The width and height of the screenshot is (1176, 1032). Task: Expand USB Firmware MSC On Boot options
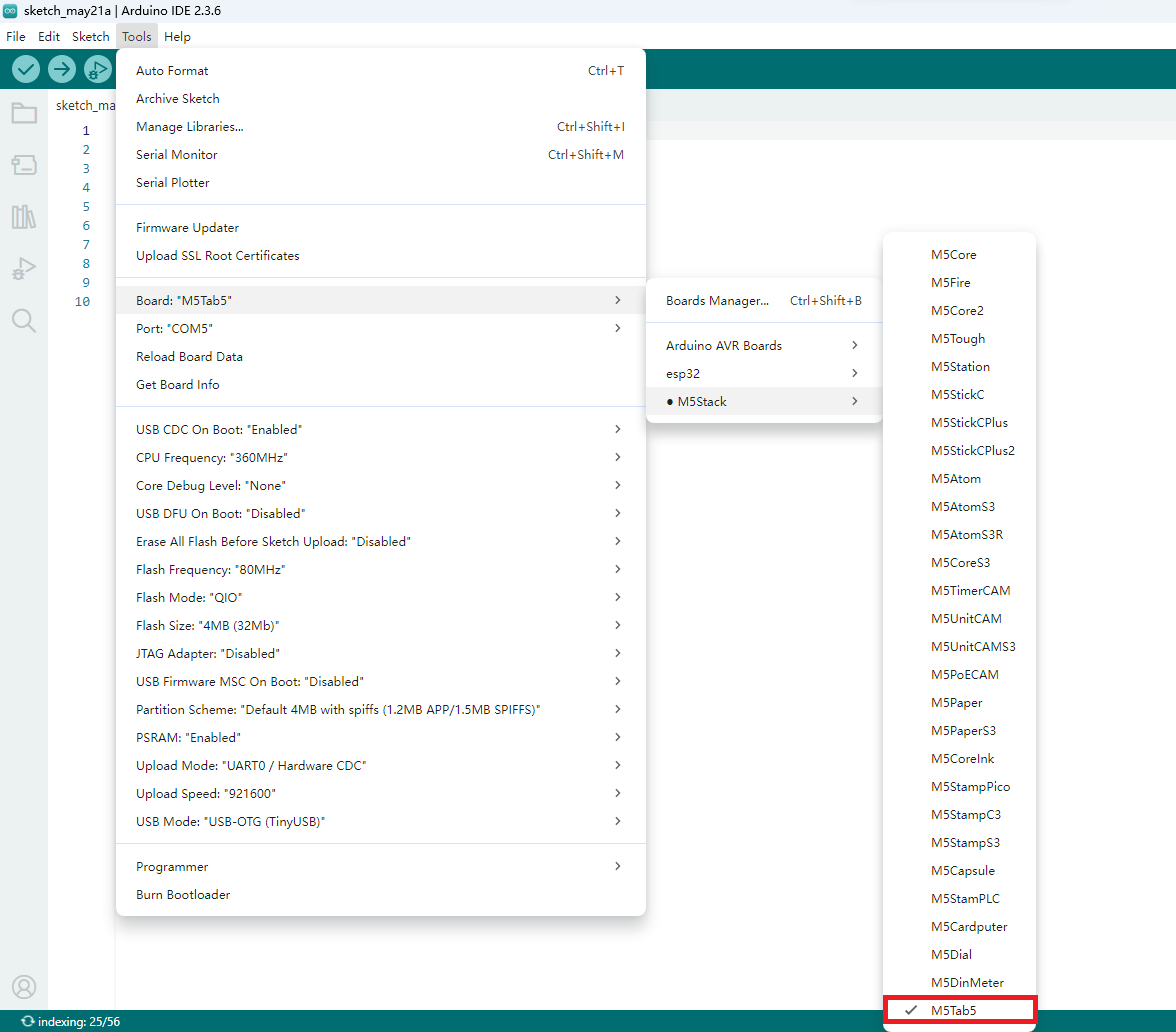pos(381,682)
